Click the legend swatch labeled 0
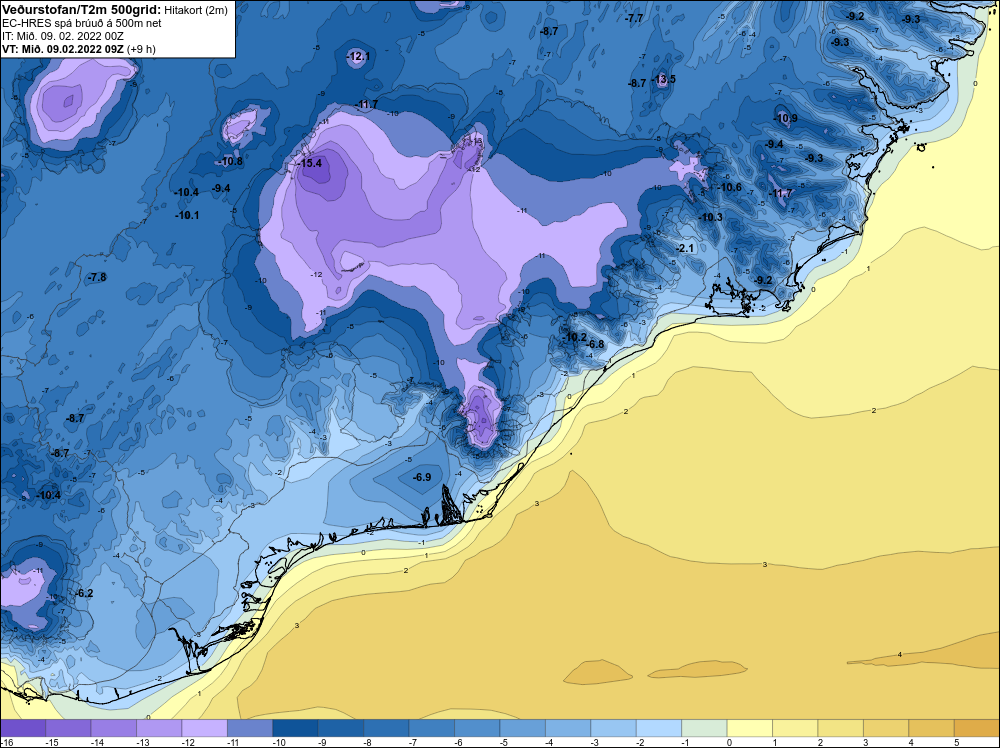Screen dimensions: 1000x748 point(750,728)
